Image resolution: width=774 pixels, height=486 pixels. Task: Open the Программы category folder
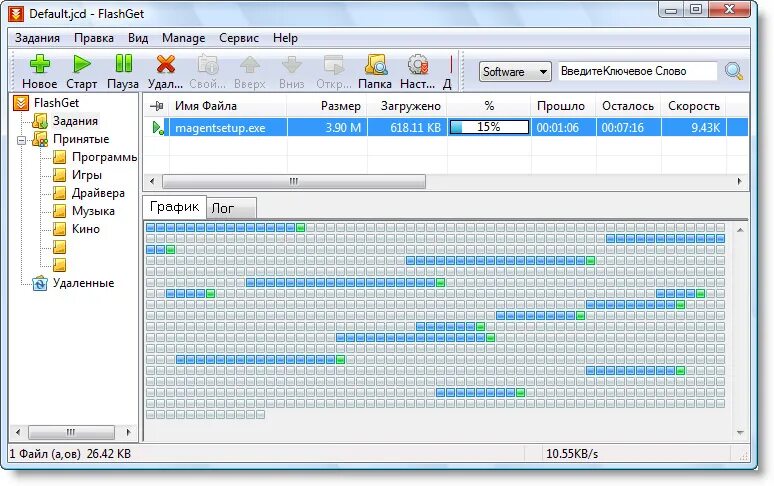[60, 157]
